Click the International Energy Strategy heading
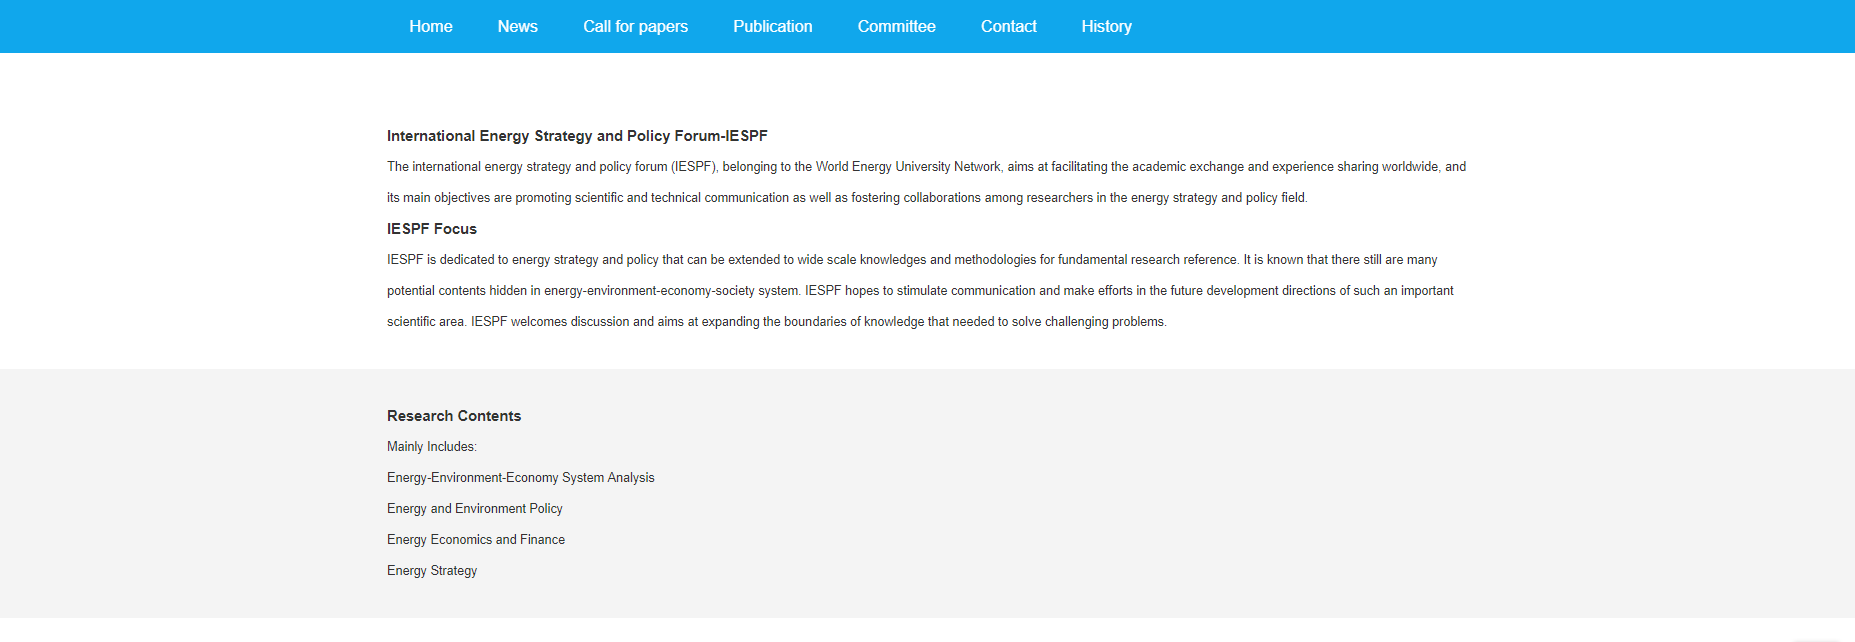Image resolution: width=1855 pixels, height=642 pixels. (x=577, y=136)
